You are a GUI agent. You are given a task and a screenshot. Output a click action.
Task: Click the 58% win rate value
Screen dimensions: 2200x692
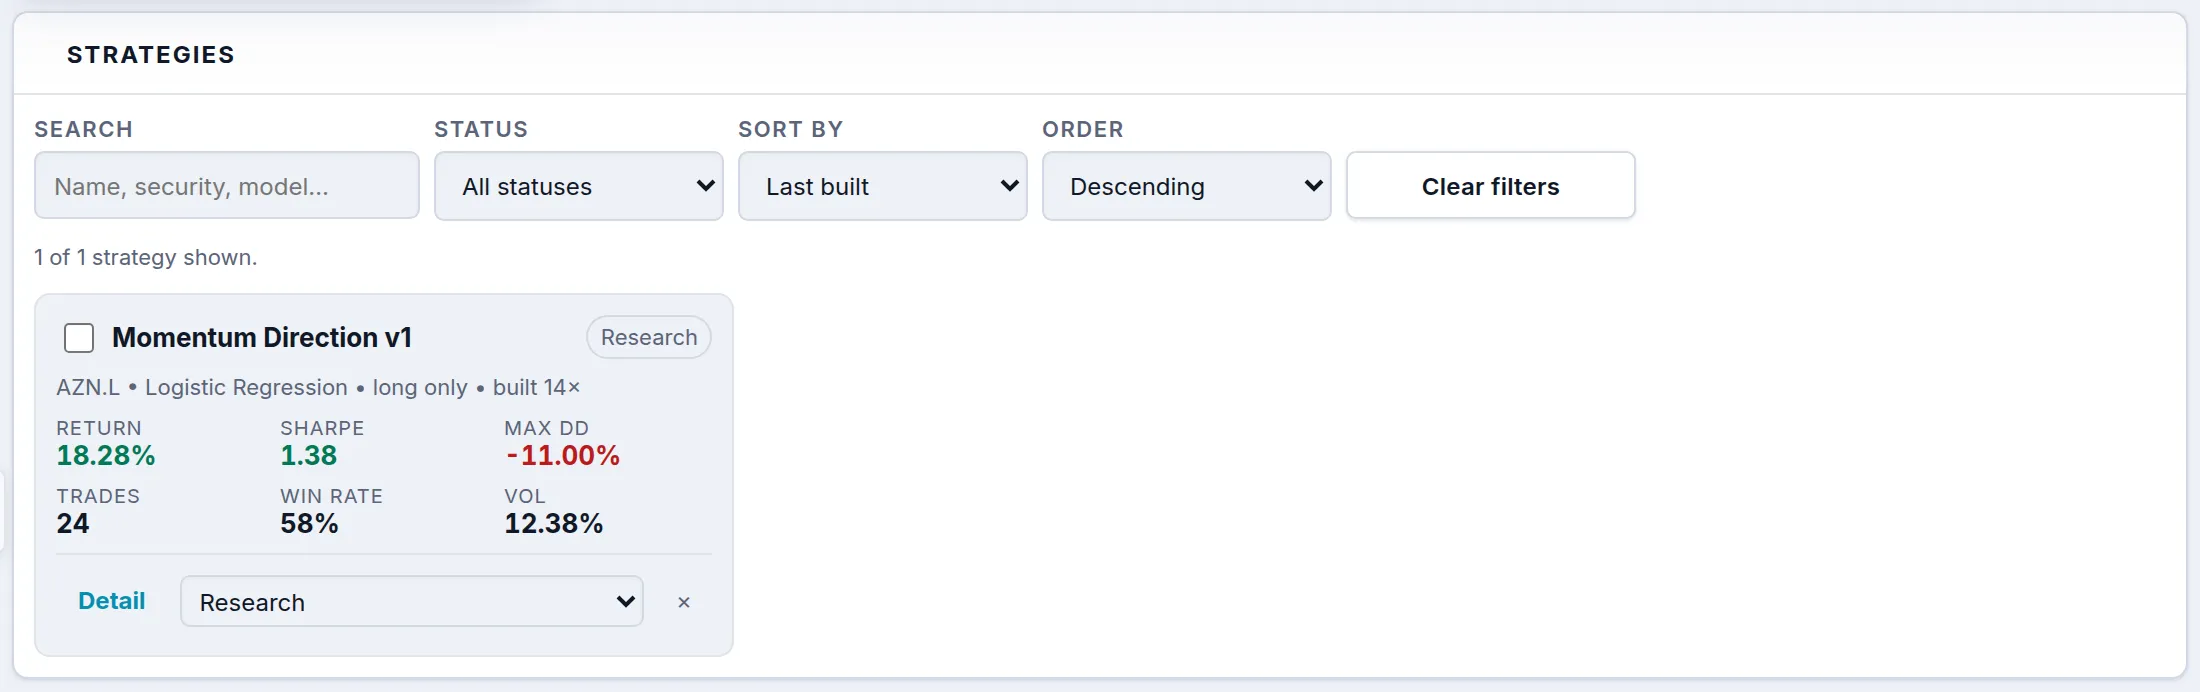click(x=309, y=524)
